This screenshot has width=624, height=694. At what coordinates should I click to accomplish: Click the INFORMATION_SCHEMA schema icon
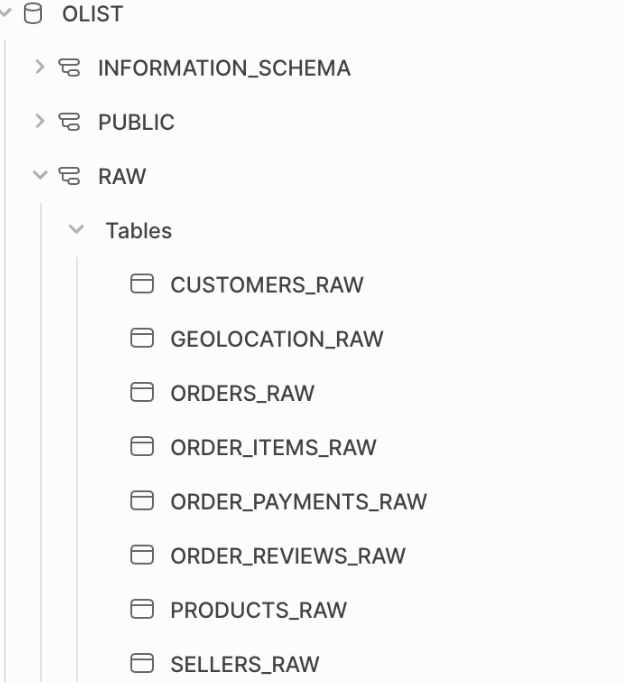pyautogui.click(x=69, y=68)
